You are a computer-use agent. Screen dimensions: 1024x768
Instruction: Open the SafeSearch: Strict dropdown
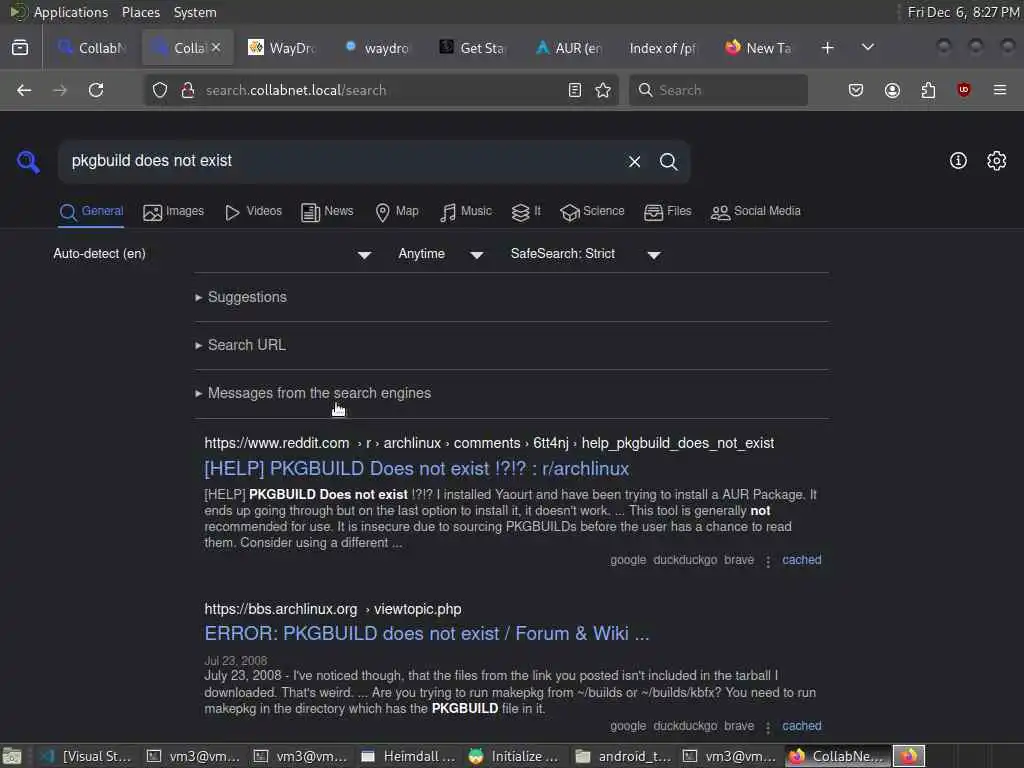coord(586,254)
